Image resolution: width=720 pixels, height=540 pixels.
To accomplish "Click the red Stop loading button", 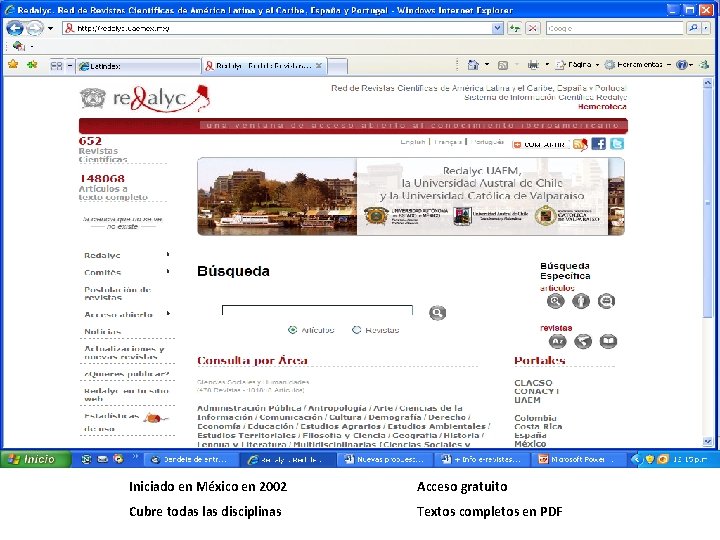I will click(x=532, y=28).
